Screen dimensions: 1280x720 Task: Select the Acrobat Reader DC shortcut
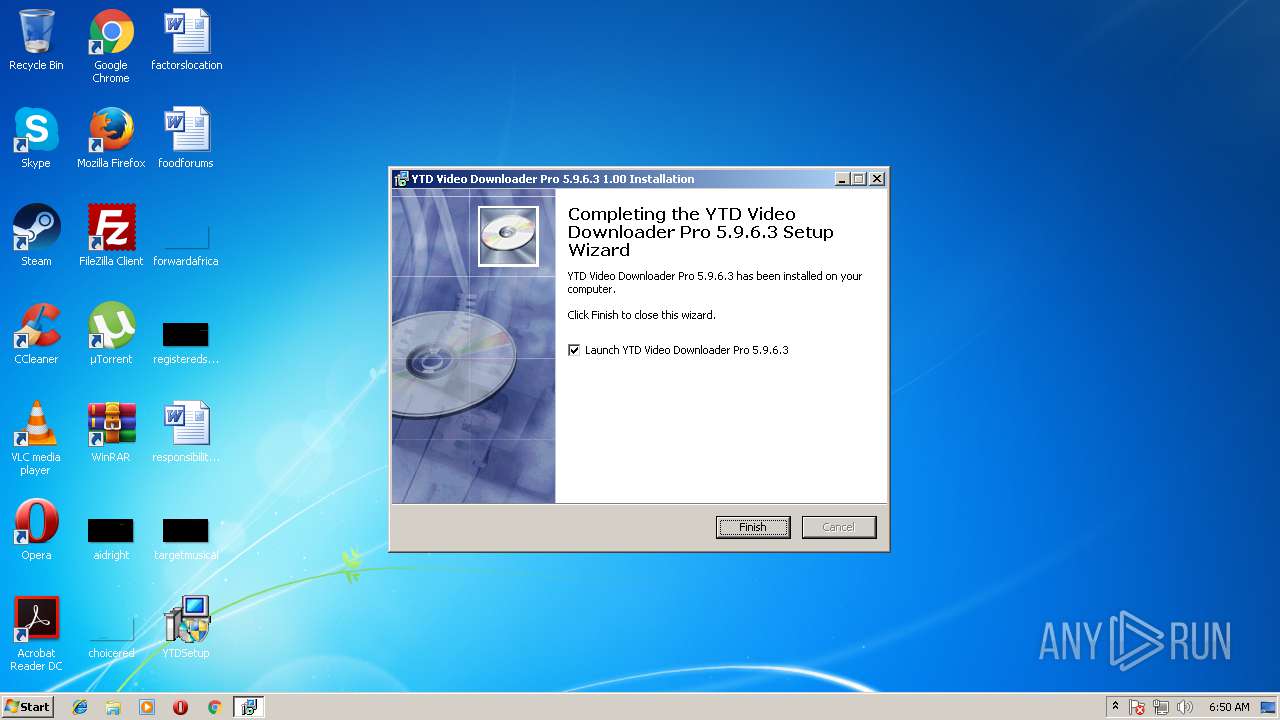click(36, 634)
